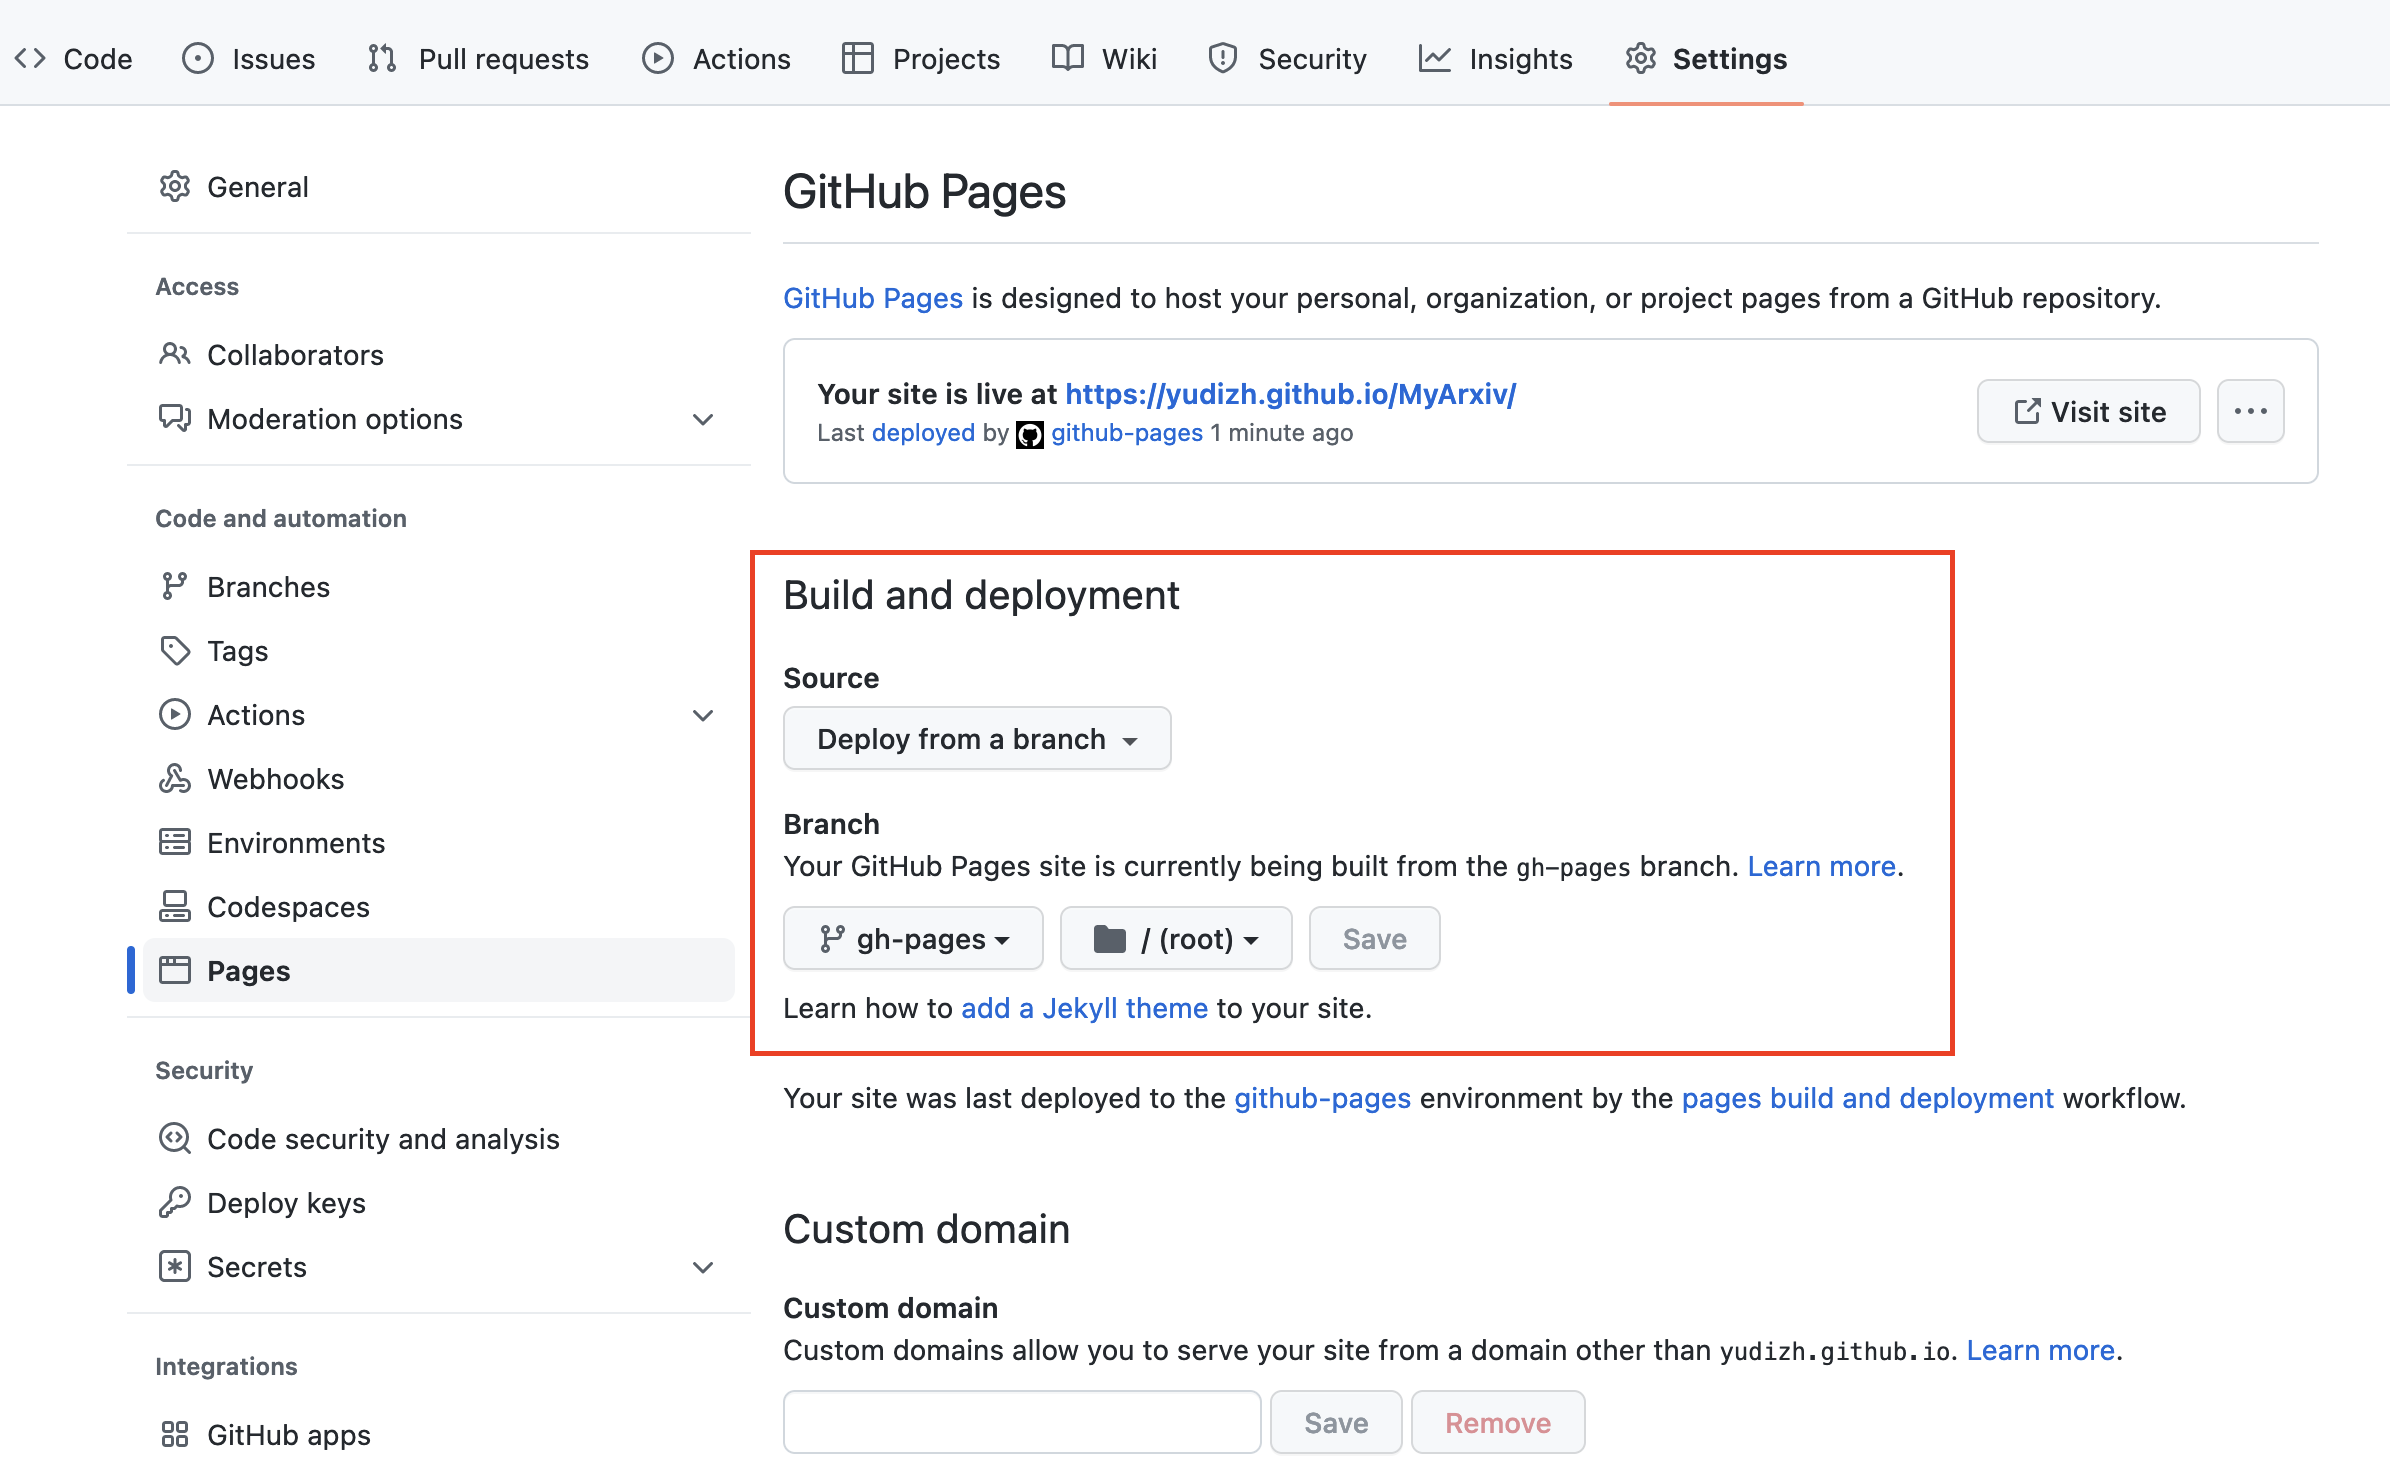Open the three-dot menu beside Visit site
This screenshot has width=2390, height=1478.
(2250, 411)
